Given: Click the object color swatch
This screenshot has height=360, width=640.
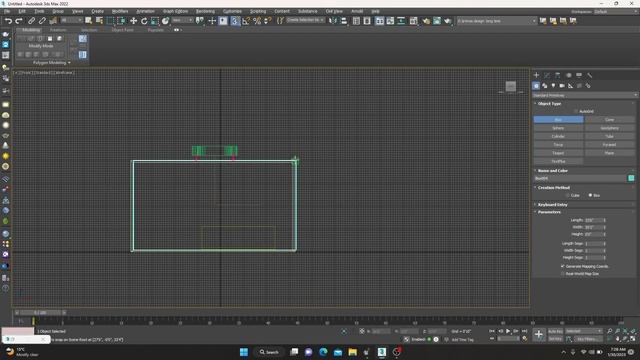Looking at the screenshot, I should [631, 178].
